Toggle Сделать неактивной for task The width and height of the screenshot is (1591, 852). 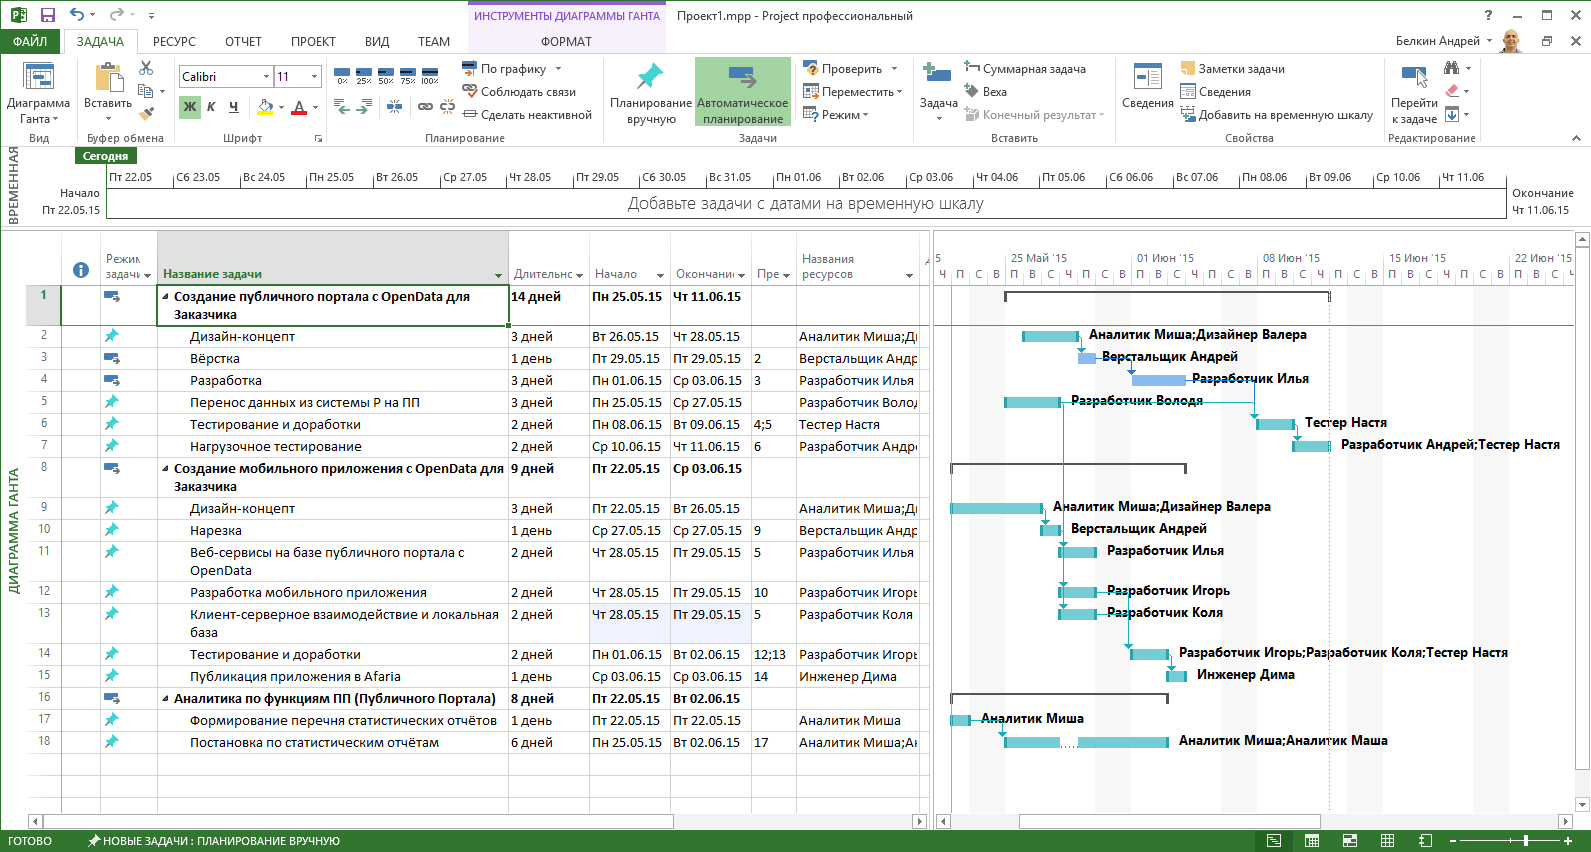pos(527,114)
